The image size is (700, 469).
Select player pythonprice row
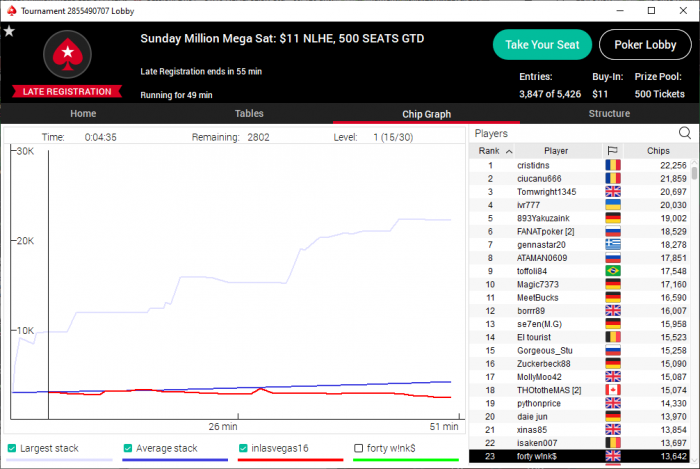(x=579, y=403)
